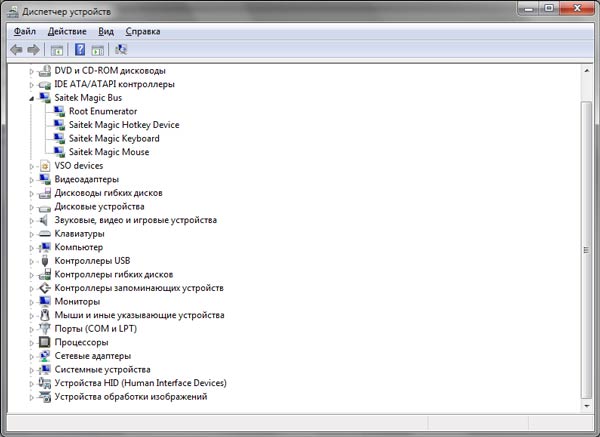
Task: Expand the Мониторы node
Action: tap(31, 302)
